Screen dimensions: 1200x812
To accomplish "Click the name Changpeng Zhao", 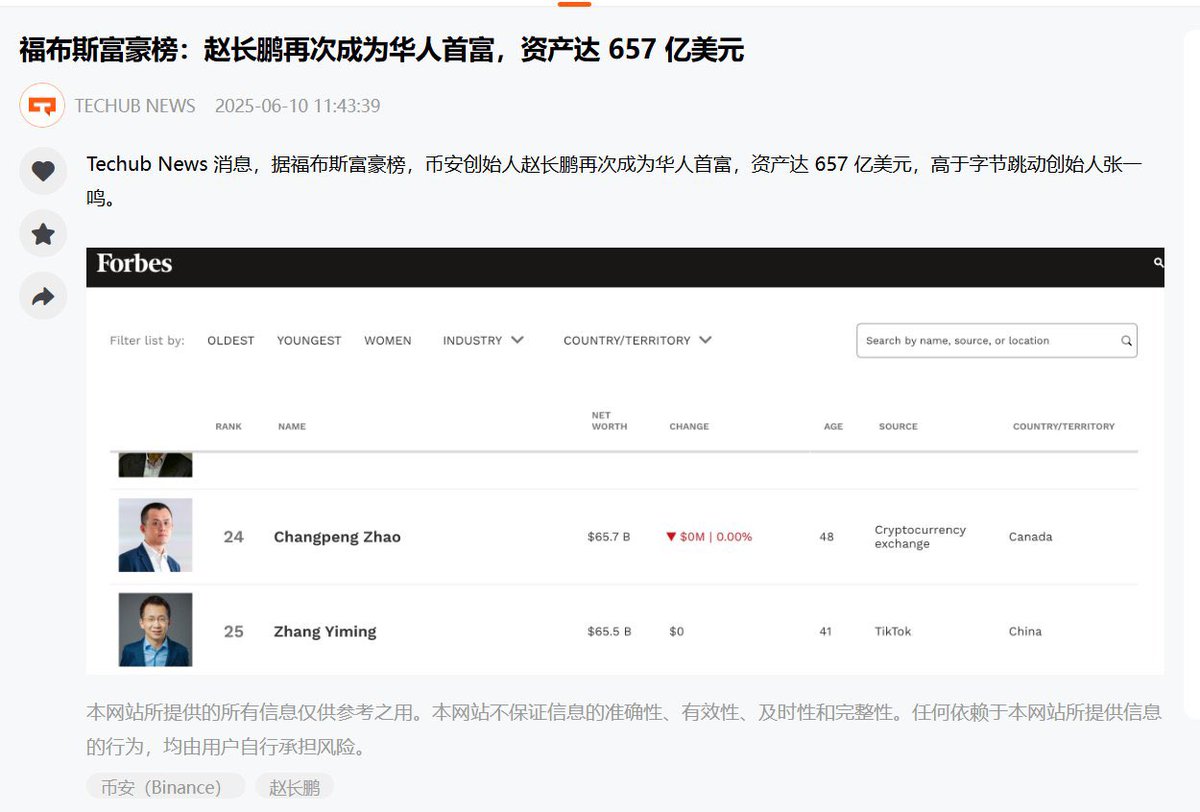I will tap(337, 537).
